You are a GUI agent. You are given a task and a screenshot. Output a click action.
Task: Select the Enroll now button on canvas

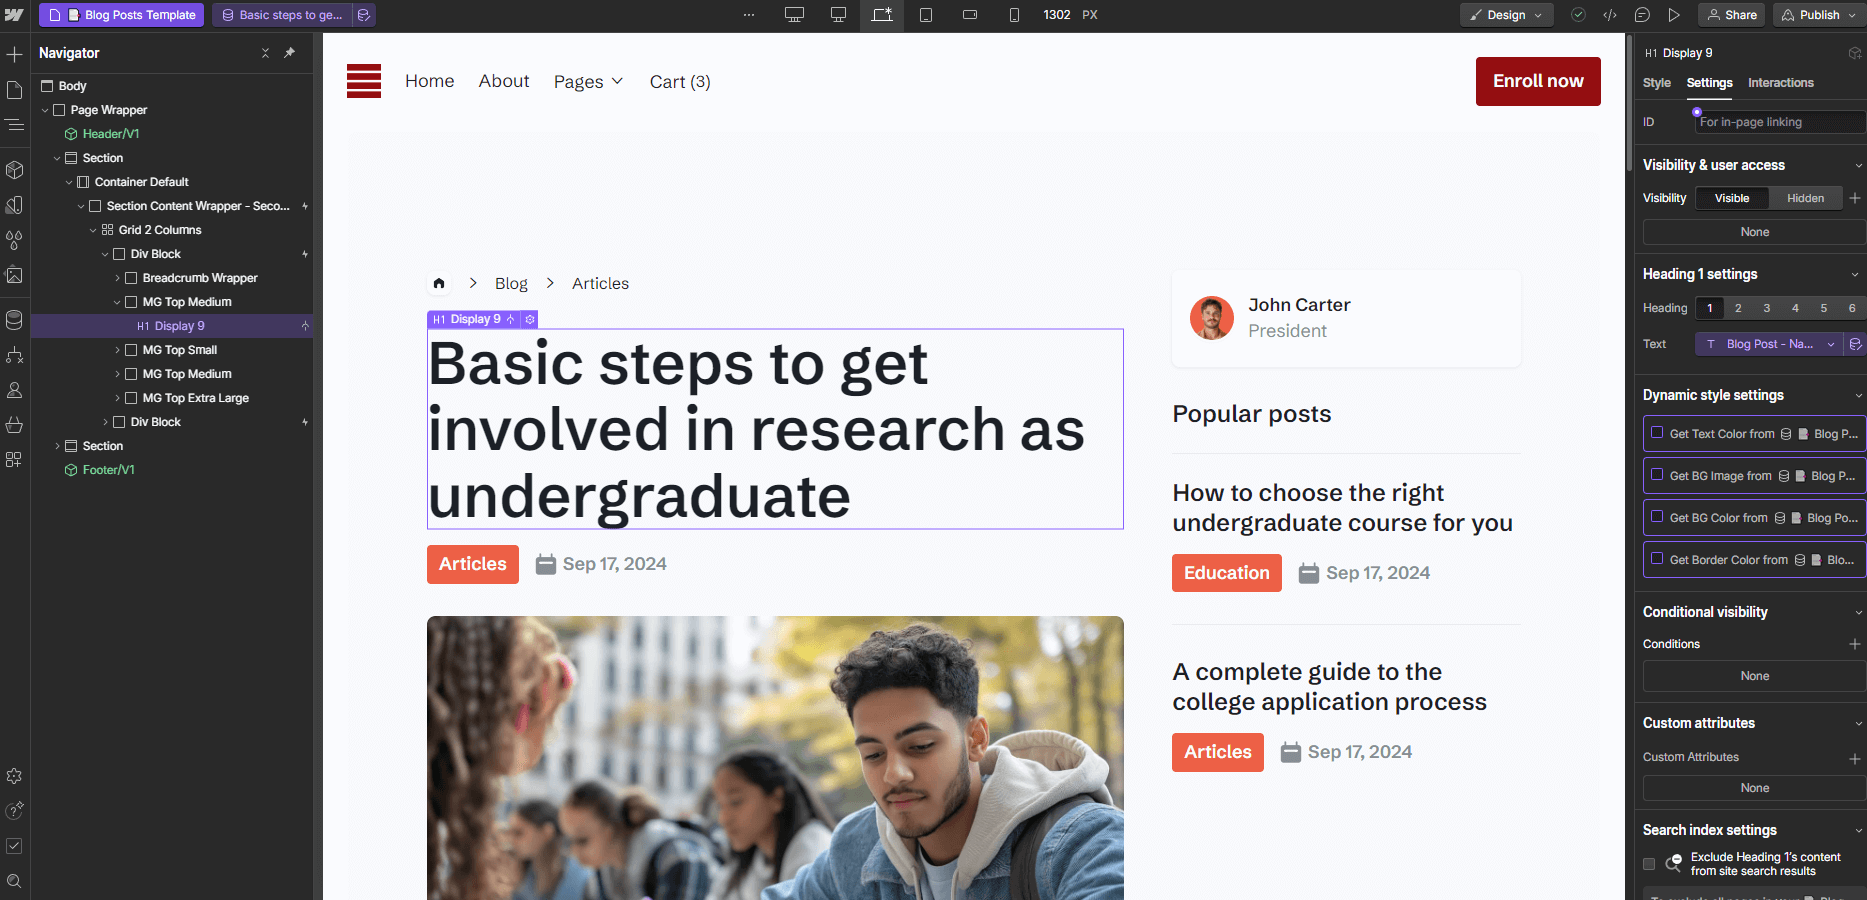coord(1537,81)
